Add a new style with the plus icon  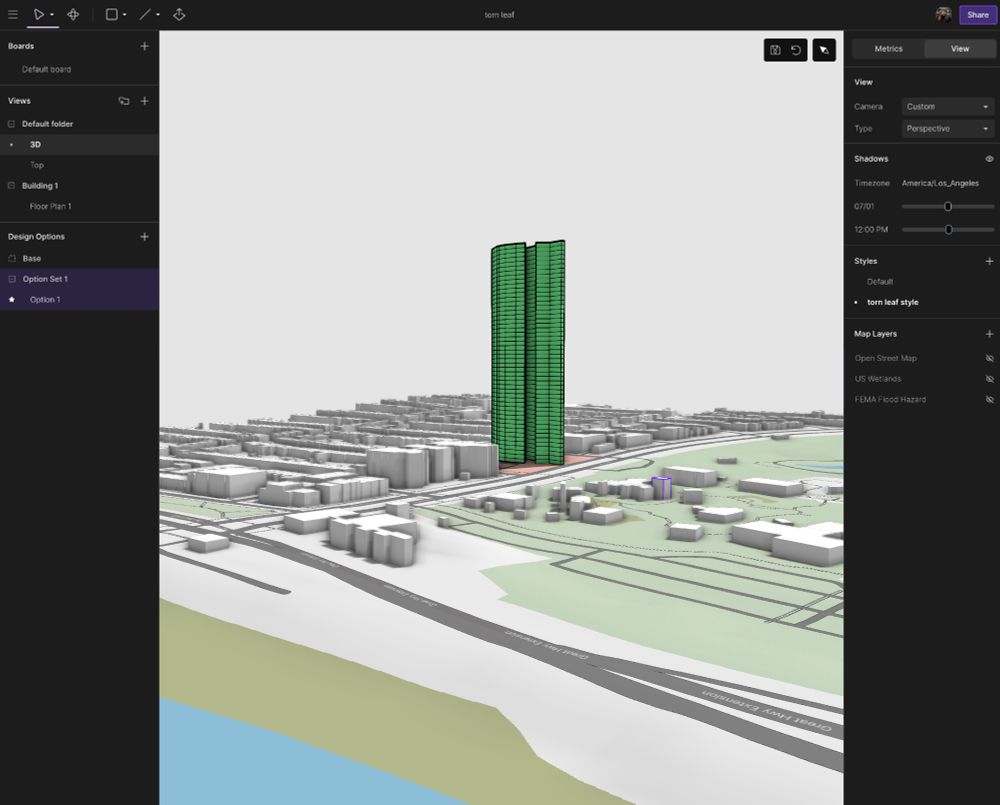(989, 261)
